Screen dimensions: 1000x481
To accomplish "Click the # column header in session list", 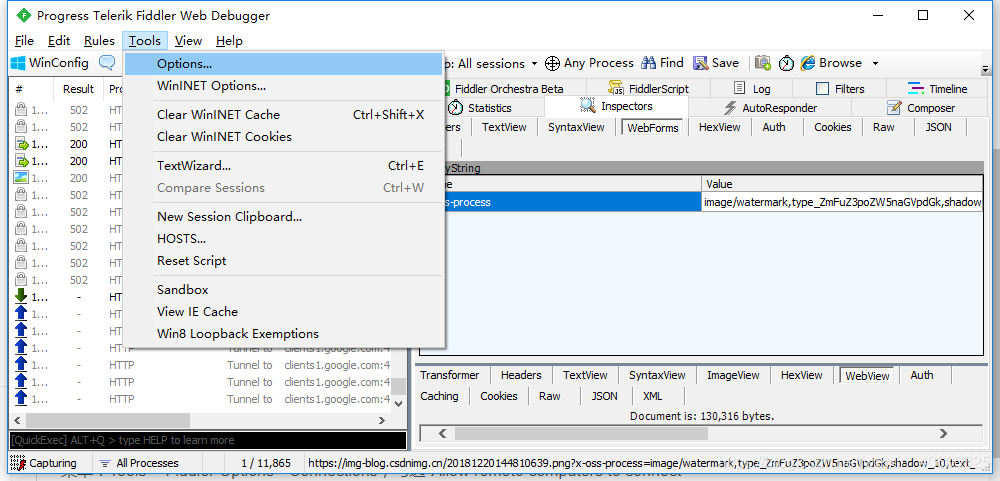I will click(x=31, y=89).
